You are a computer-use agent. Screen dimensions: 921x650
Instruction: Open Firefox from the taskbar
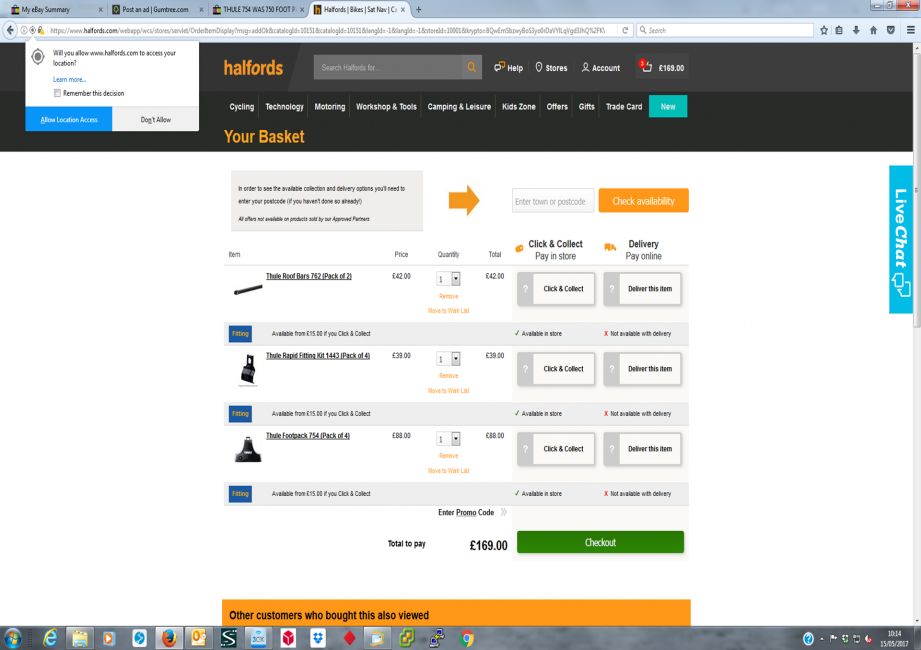(169, 638)
